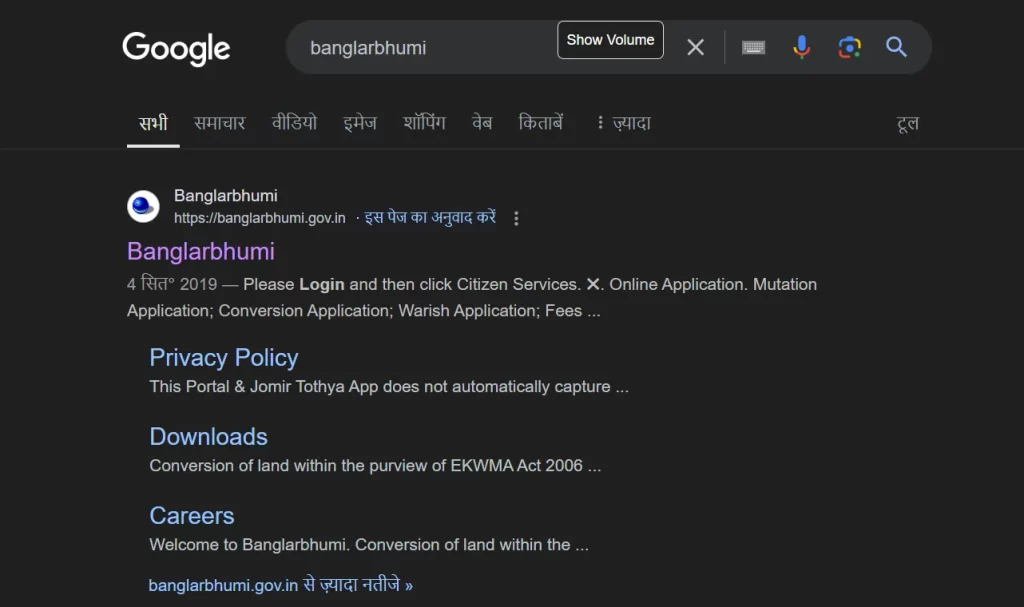Click the Google logo
Viewport: 1024px width, 607px height.
click(176, 48)
